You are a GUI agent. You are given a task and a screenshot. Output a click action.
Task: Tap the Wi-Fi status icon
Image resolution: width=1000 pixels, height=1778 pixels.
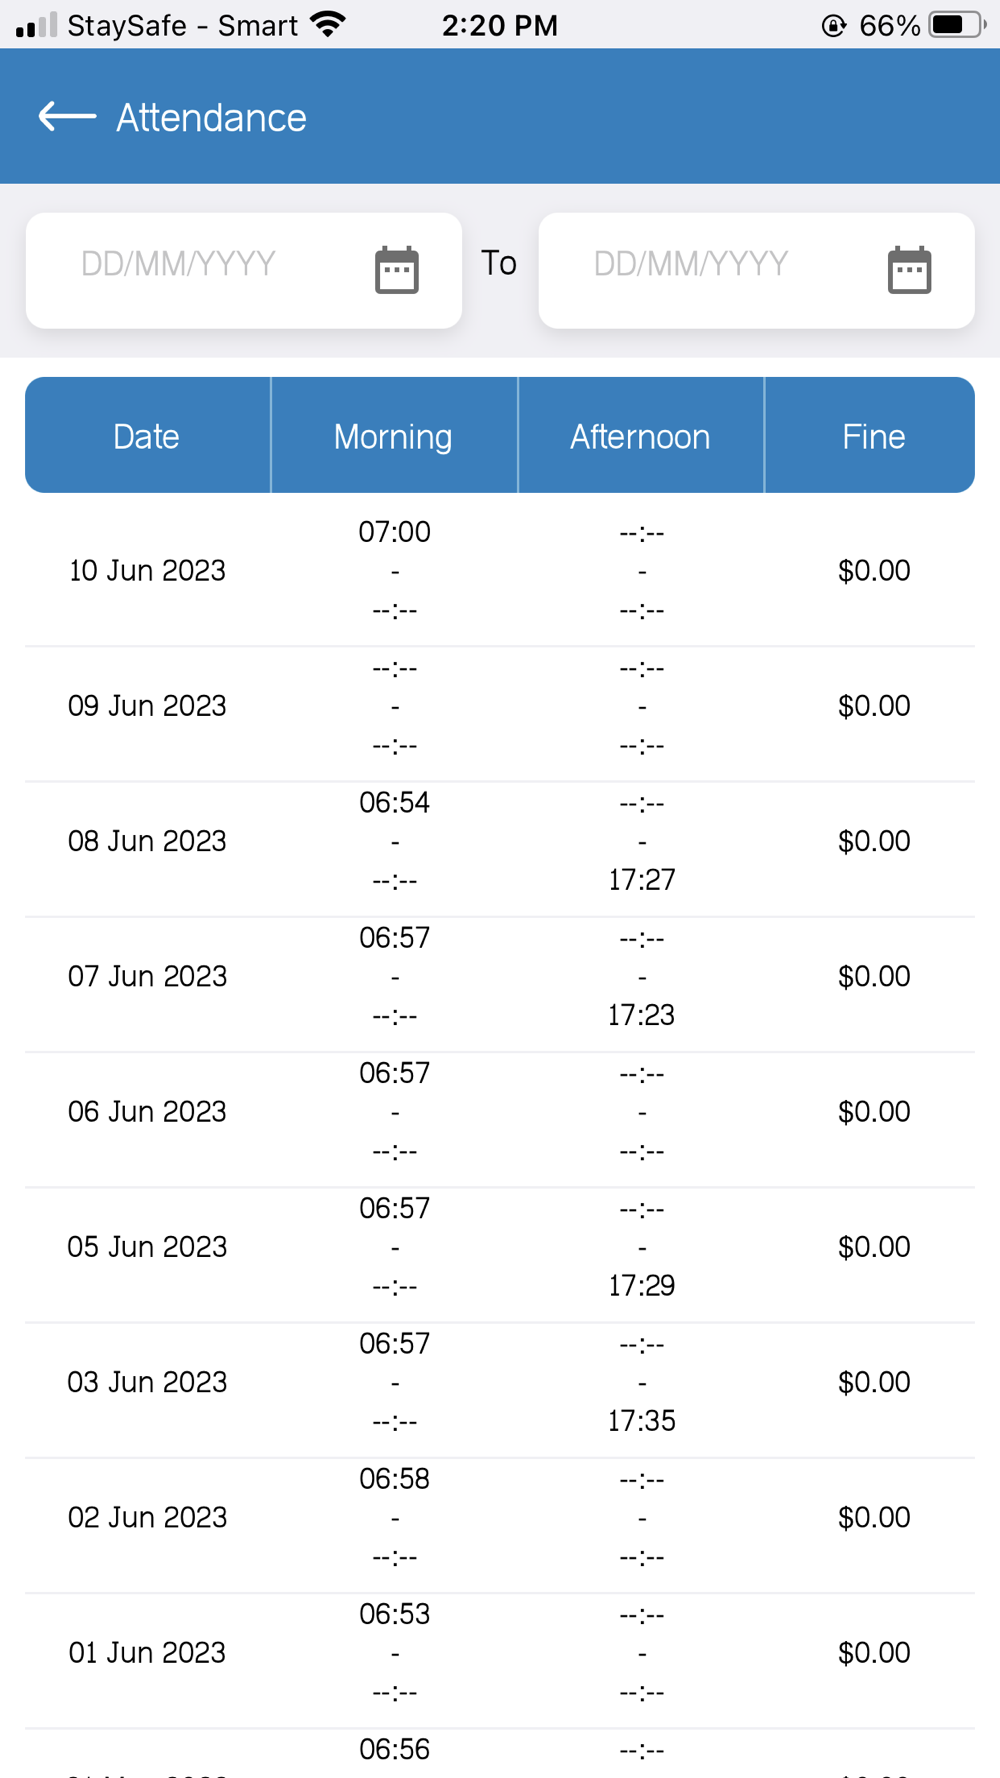pos(328,24)
